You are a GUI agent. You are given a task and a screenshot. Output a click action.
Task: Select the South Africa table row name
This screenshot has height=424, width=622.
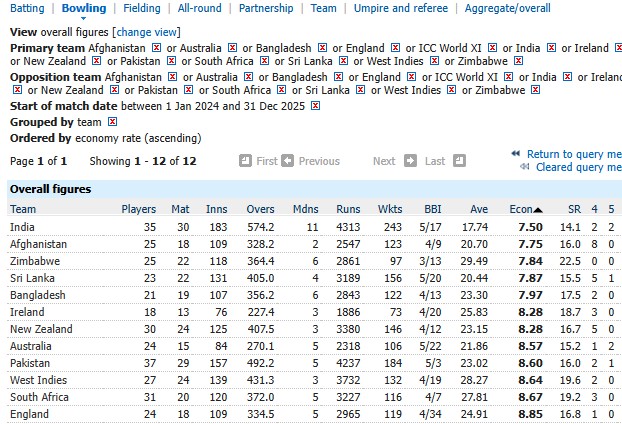[x=39, y=397]
